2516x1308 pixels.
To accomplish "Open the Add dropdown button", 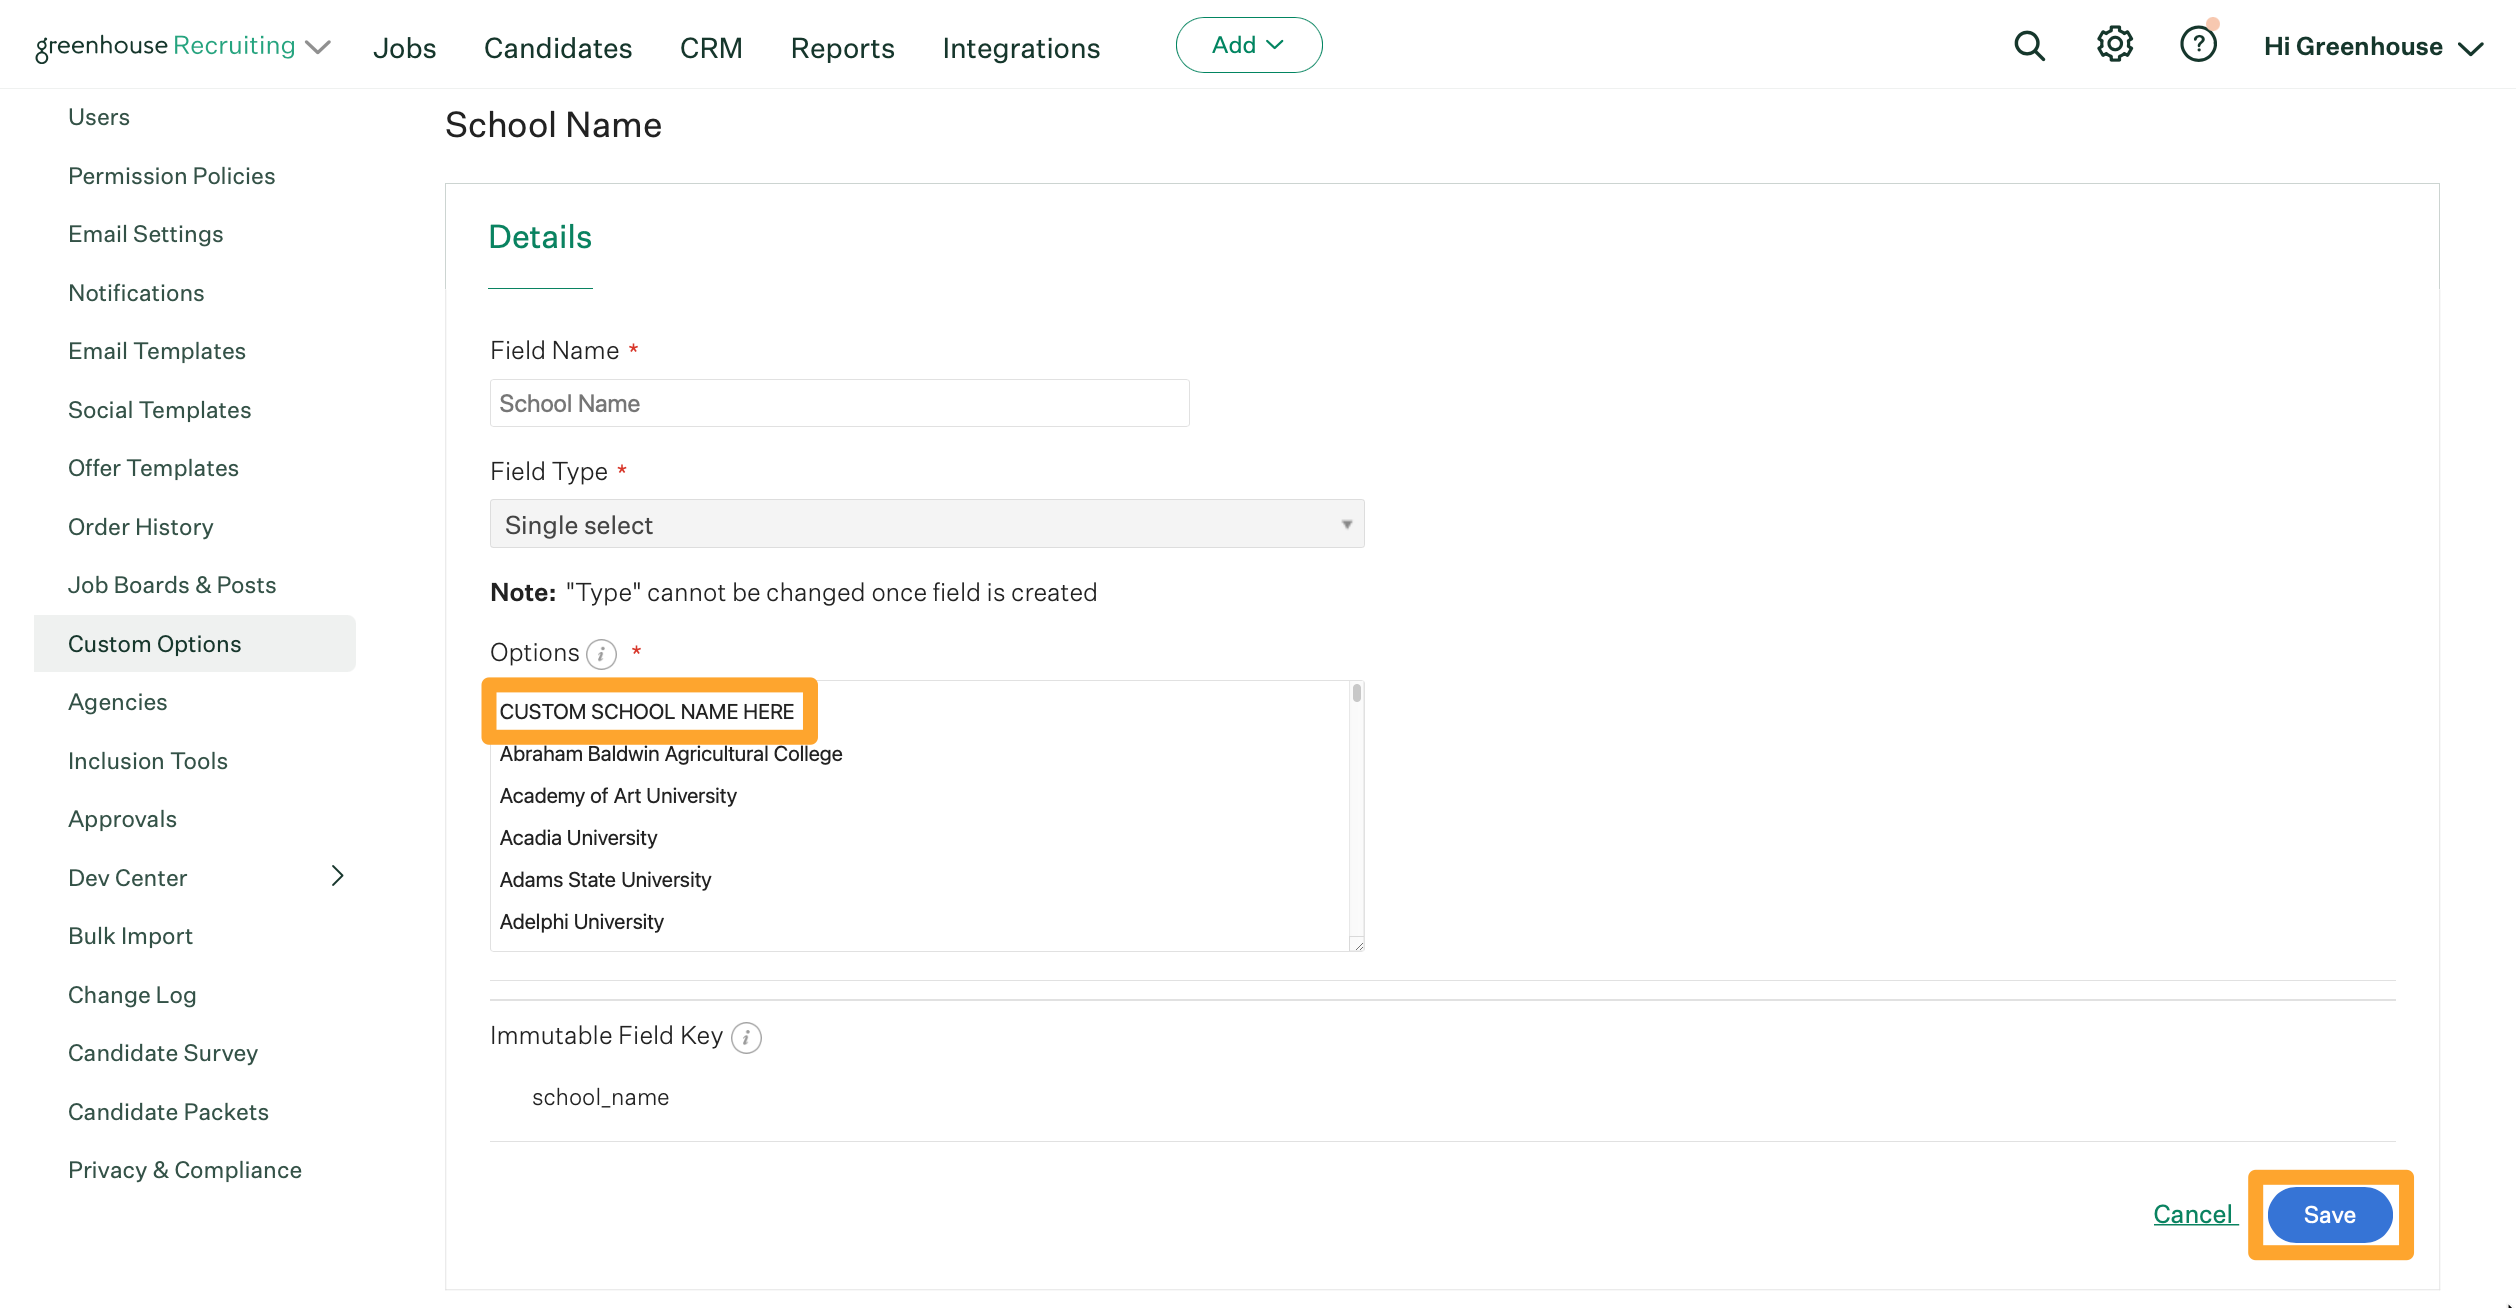I will pyautogui.click(x=1248, y=45).
